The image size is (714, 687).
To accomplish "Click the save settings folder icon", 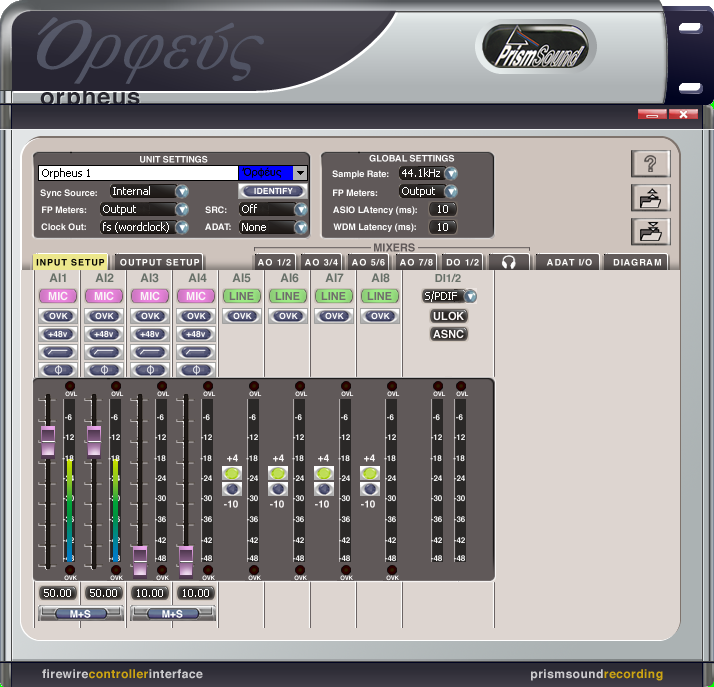I will (x=649, y=231).
